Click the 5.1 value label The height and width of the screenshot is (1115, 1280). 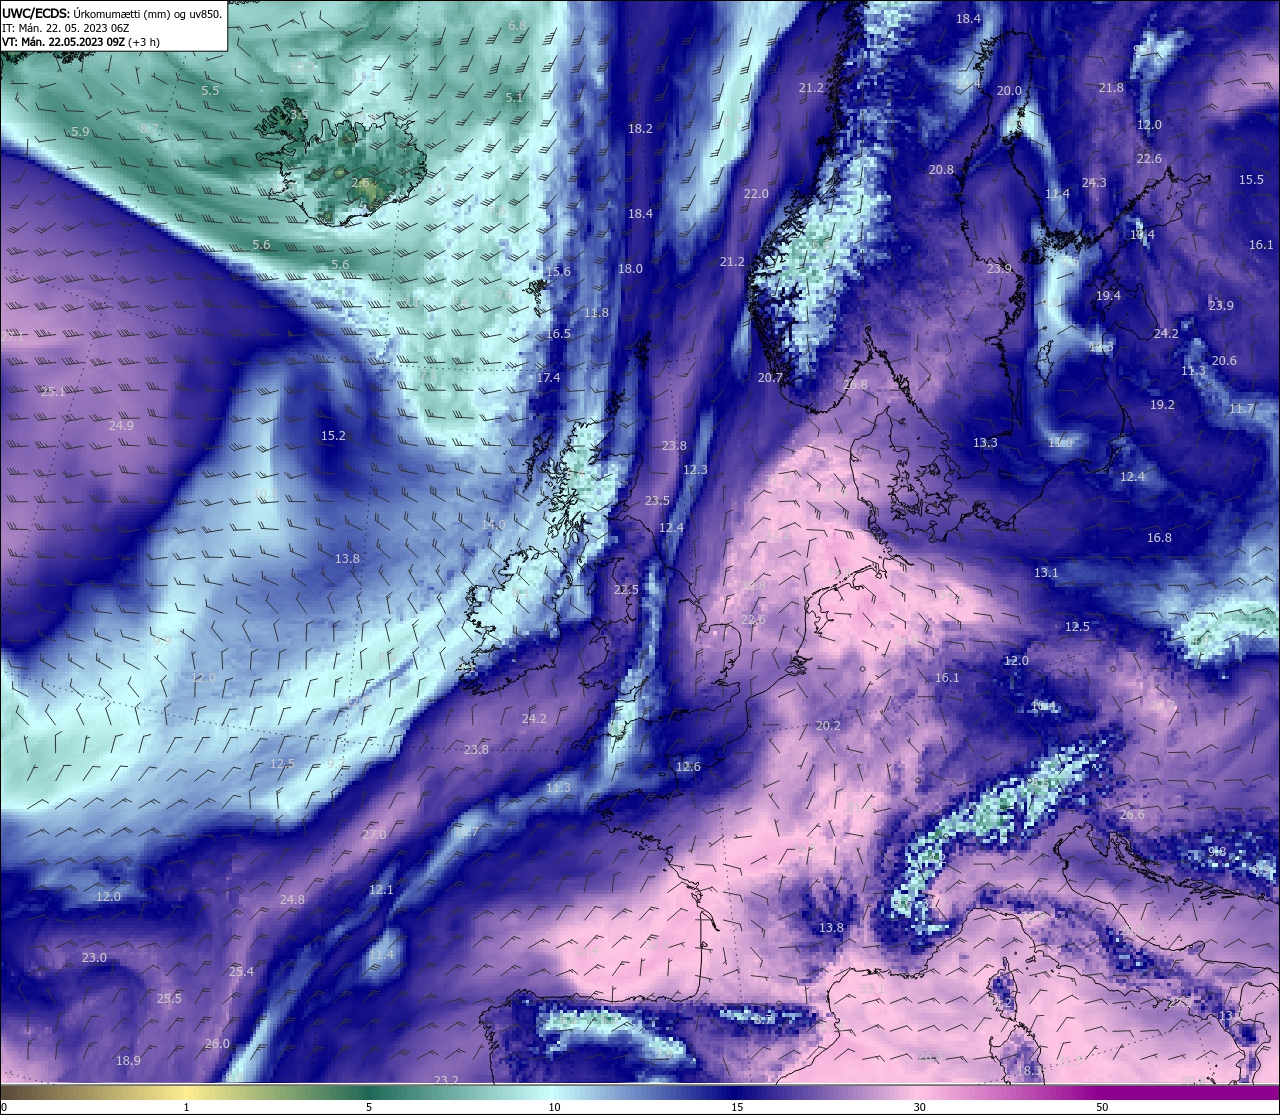pos(514,97)
